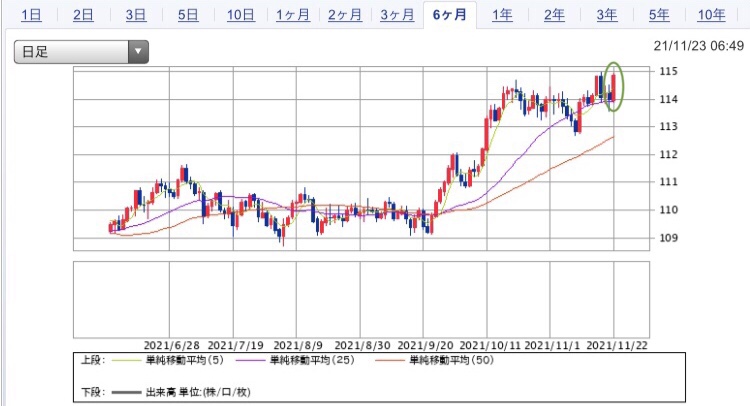Click the 2021/7/19 date label

(235, 345)
